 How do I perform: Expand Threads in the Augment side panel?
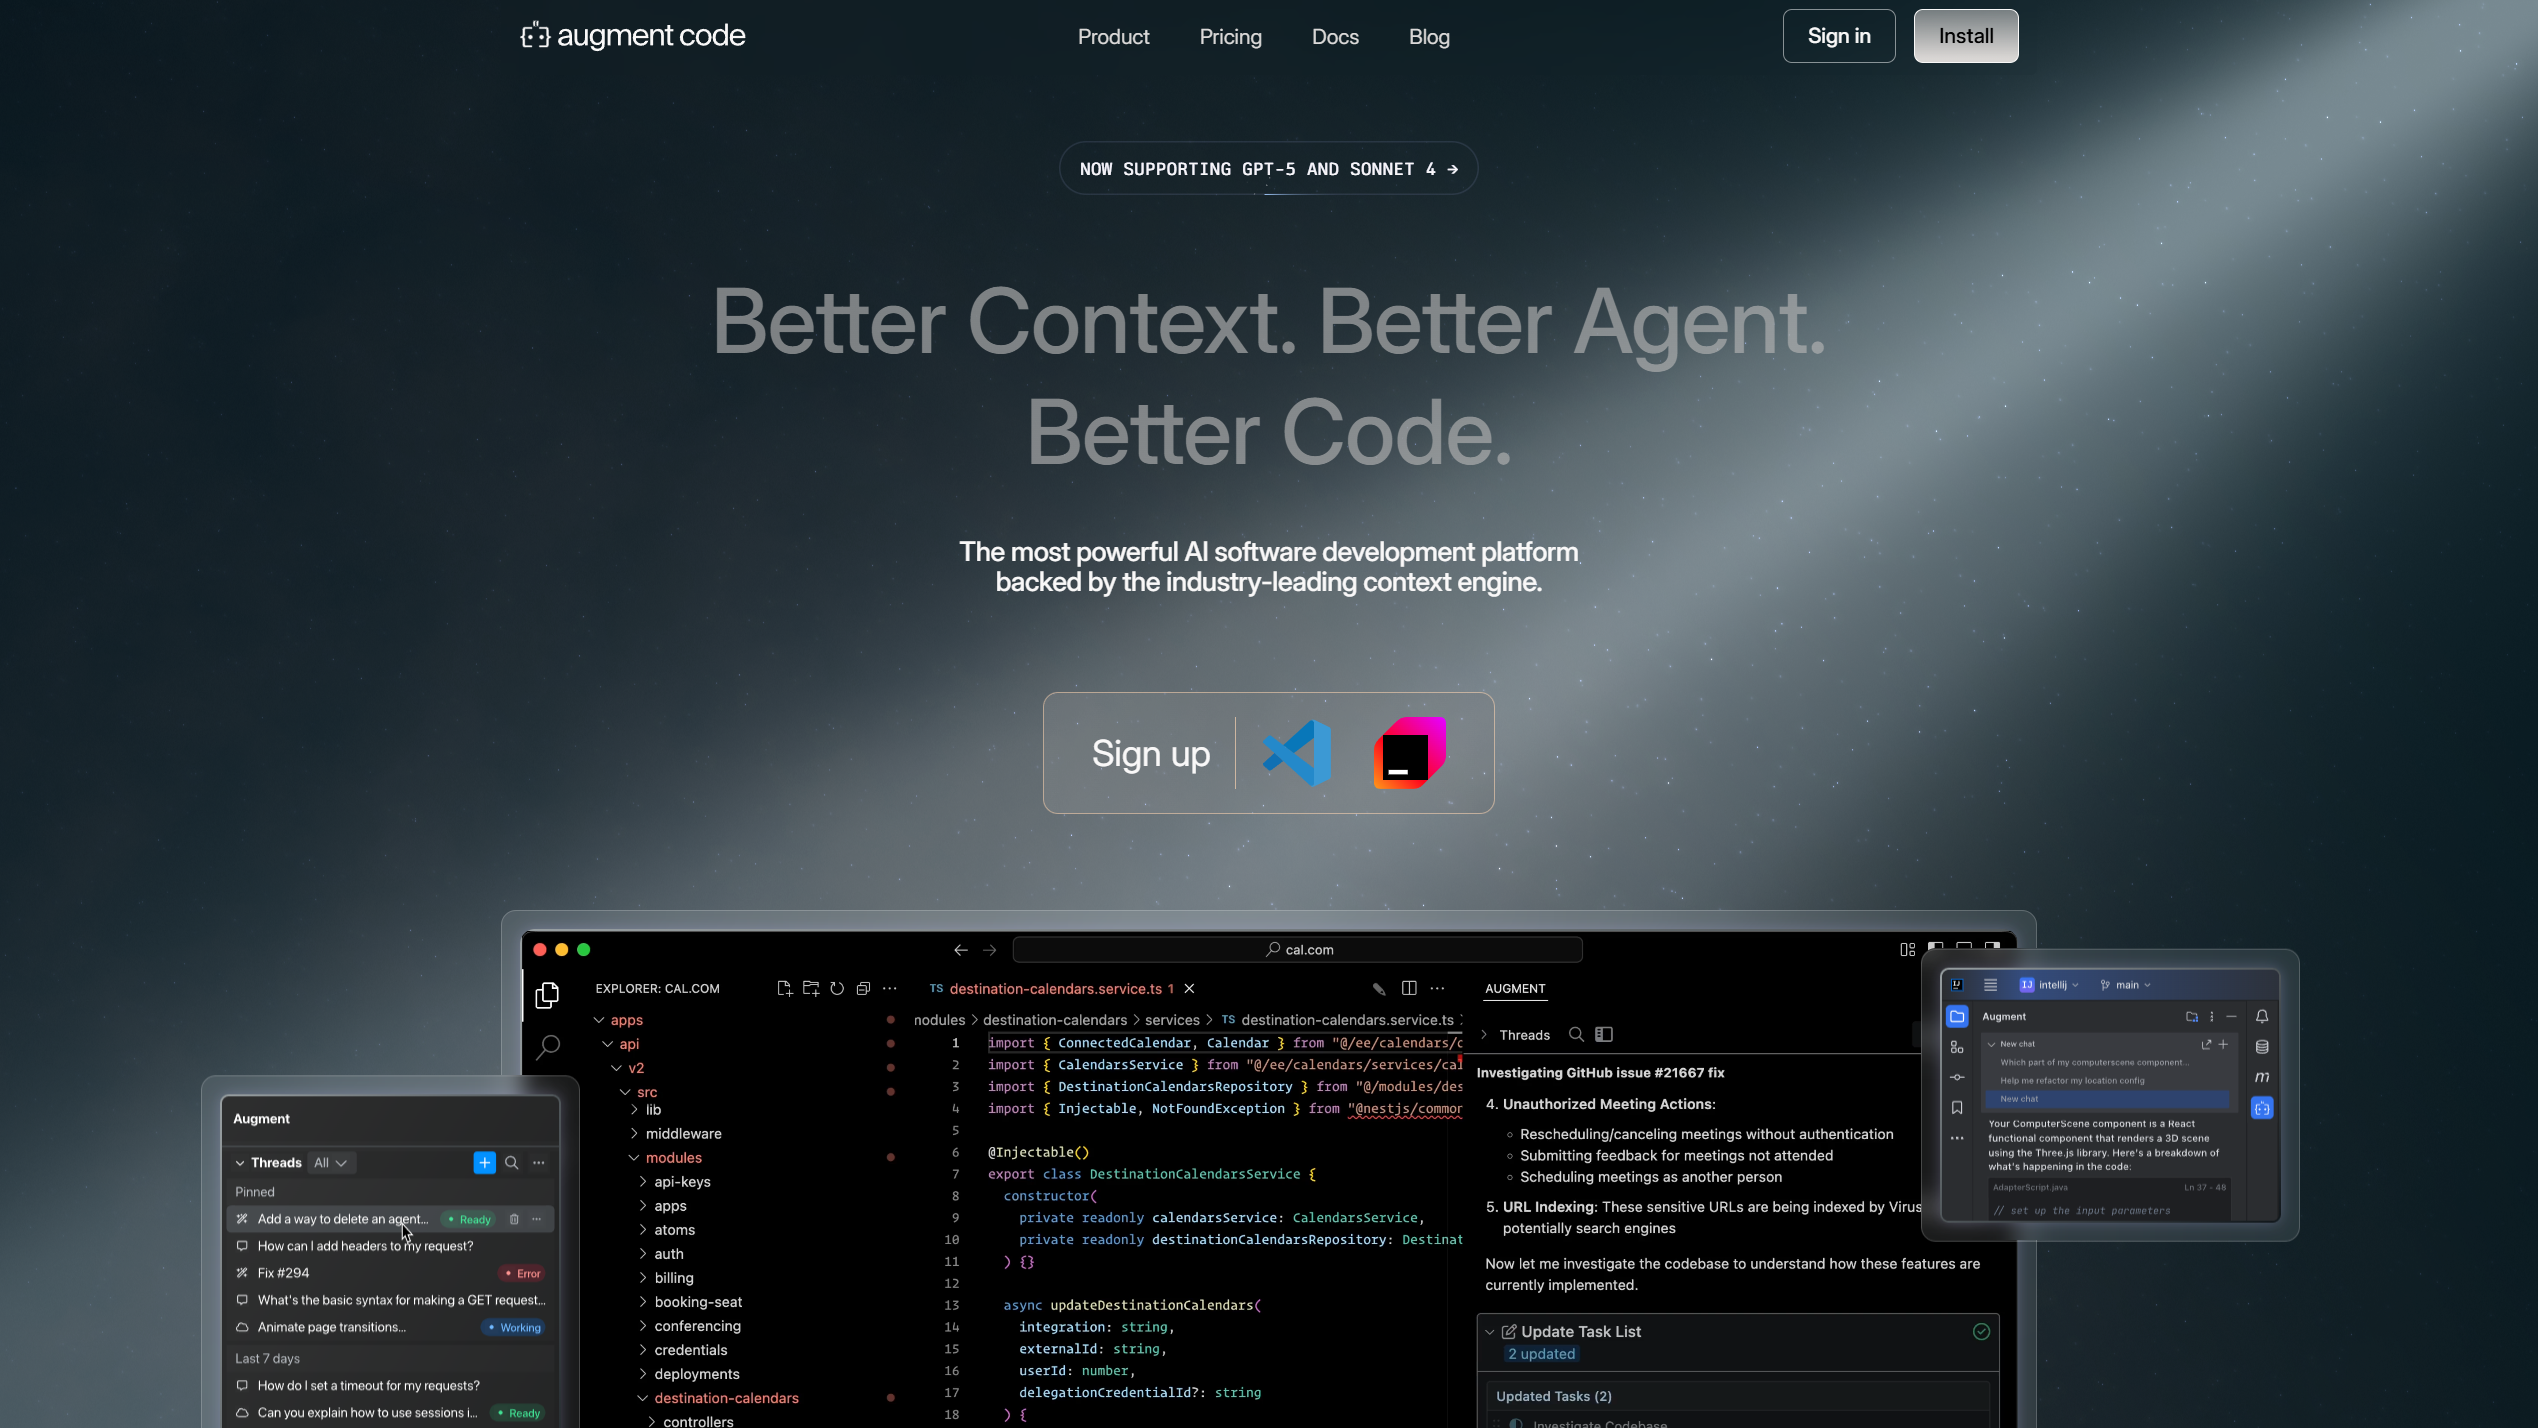[x=1484, y=1035]
